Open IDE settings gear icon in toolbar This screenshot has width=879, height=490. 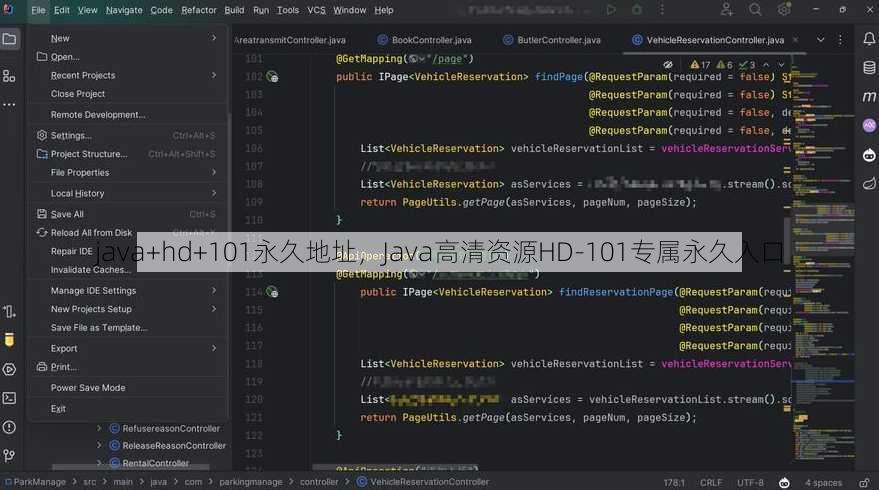click(x=784, y=10)
